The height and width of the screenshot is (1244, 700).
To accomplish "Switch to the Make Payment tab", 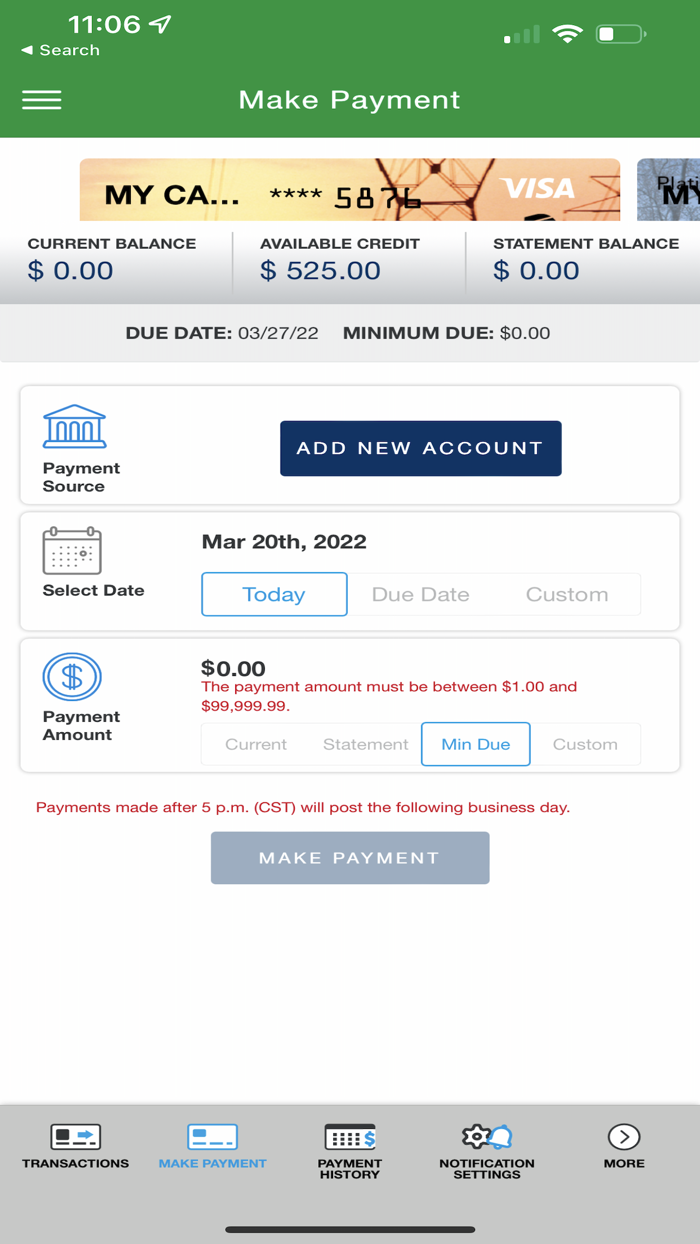I will pos(211,1137).
